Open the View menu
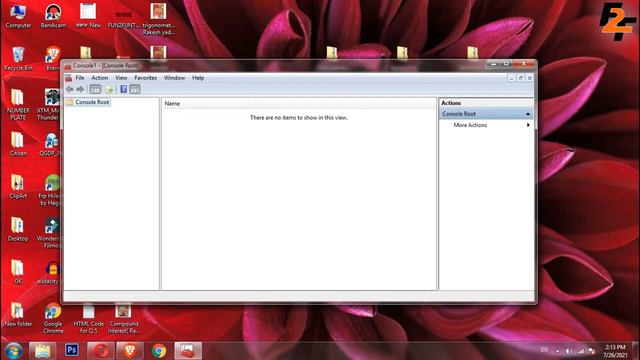The width and height of the screenshot is (640, 360). (x=121, y=78)
